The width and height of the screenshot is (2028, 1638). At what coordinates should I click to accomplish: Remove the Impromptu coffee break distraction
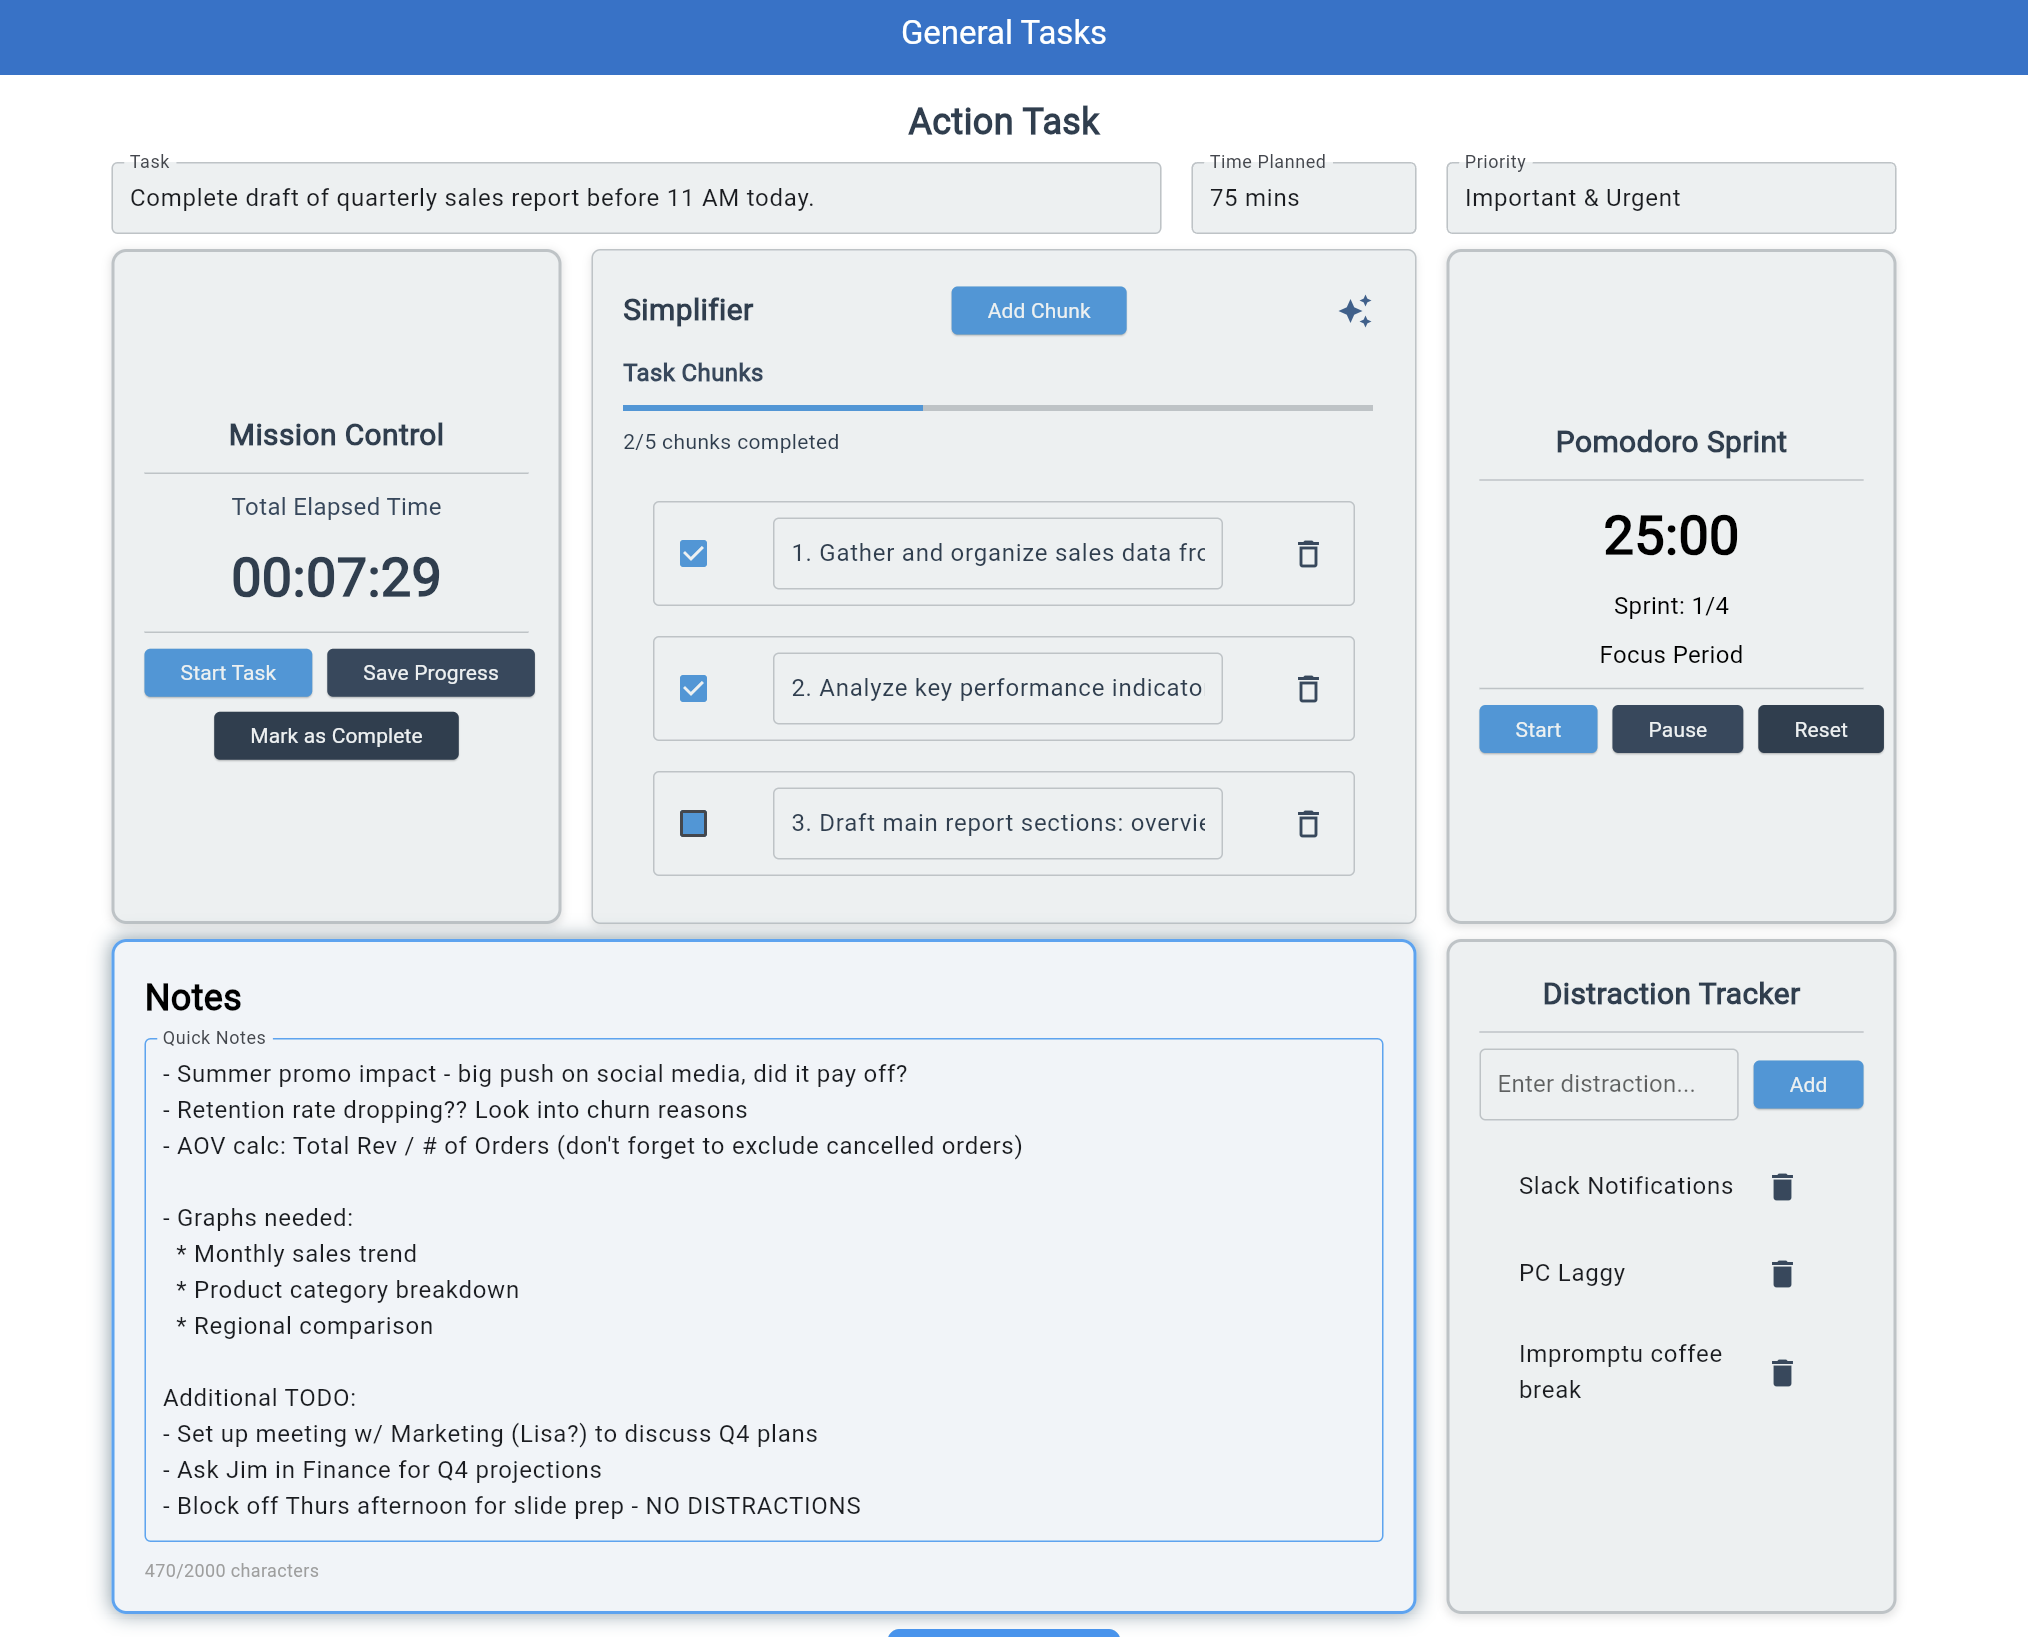pos(1781,1373)
